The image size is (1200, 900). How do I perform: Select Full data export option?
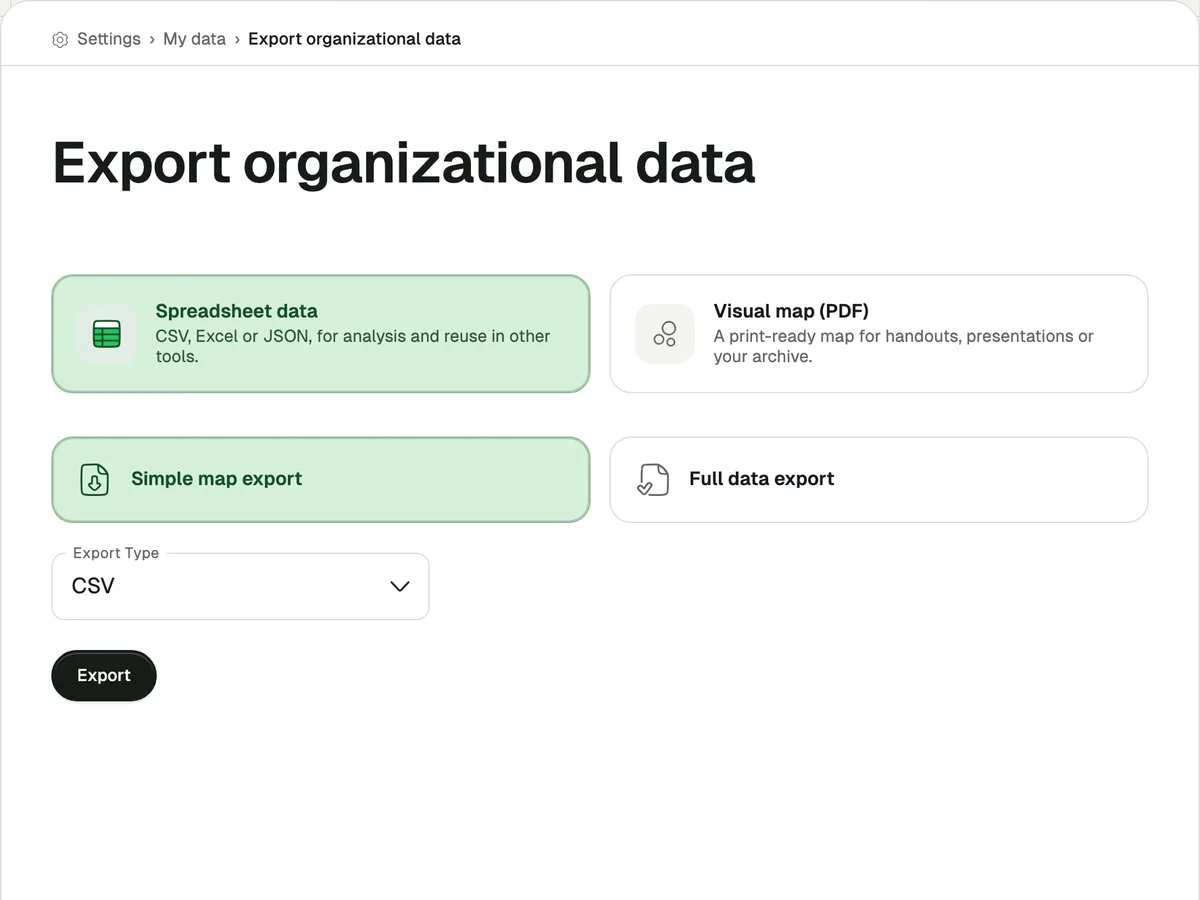pyautogui.click(x=879, y=480)
